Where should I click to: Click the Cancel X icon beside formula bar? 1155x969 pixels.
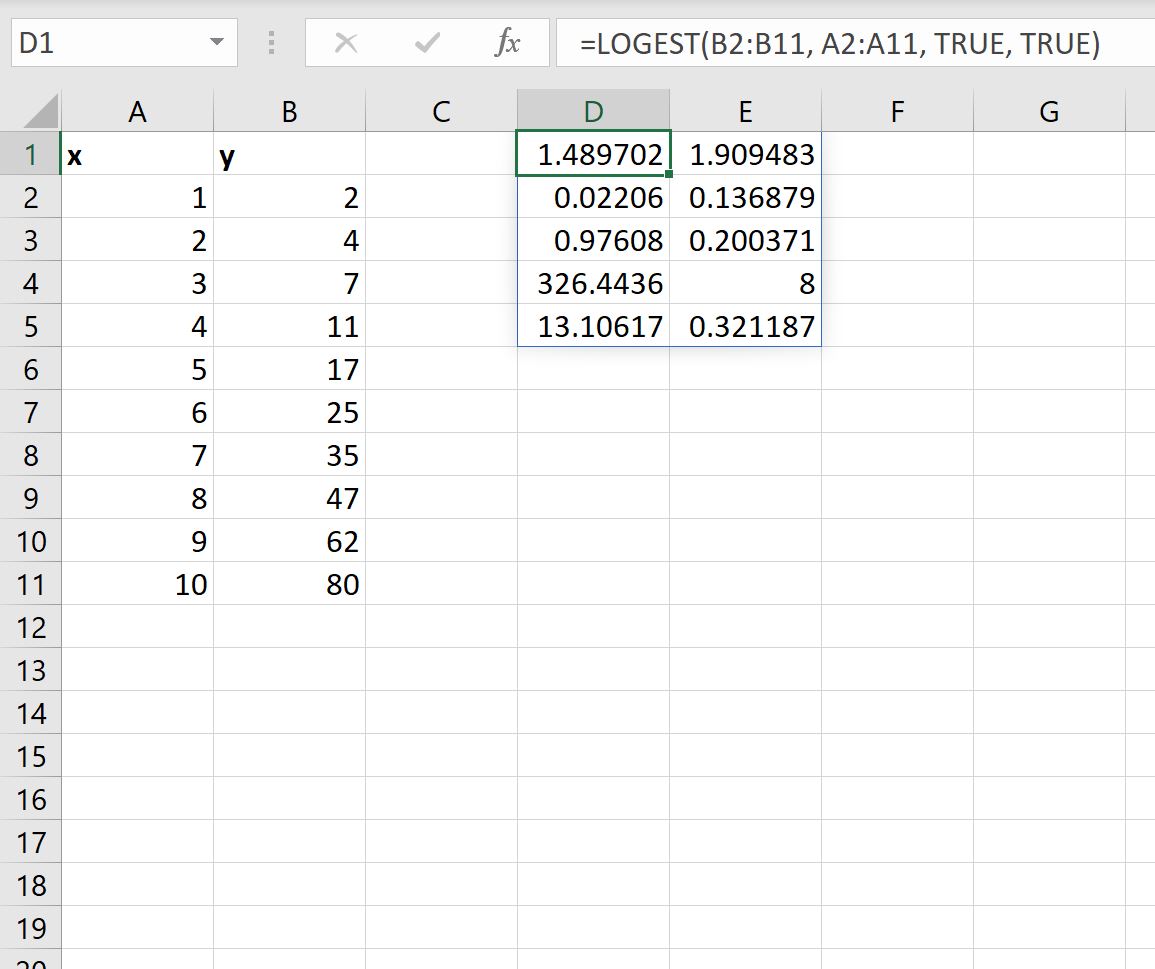pos(346,42)
